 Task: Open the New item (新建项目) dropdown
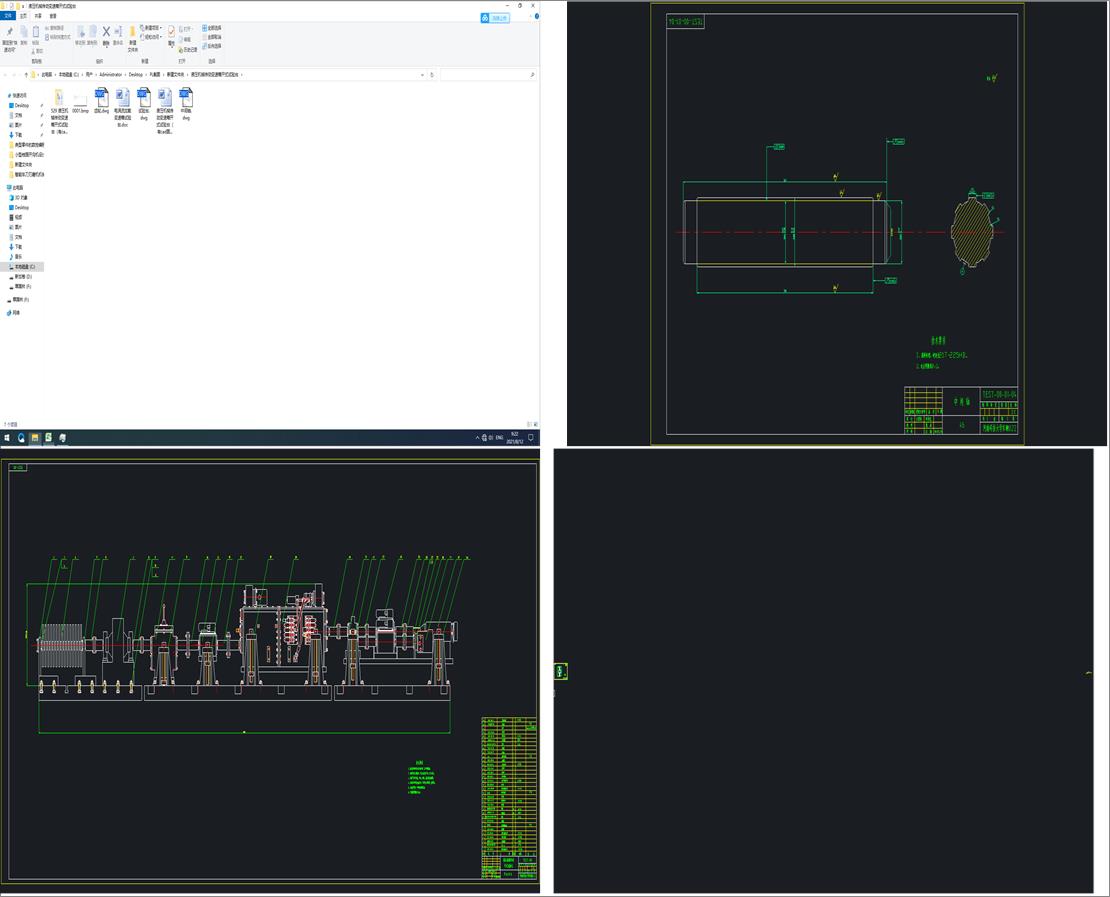point(151,28)
